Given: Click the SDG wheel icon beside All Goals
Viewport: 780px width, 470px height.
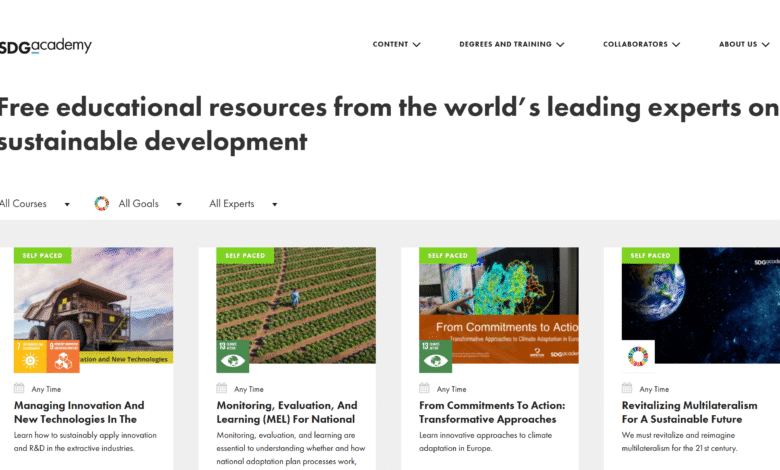Looking at the screenshot, I should pyautogui.click(x=102, y=204).
